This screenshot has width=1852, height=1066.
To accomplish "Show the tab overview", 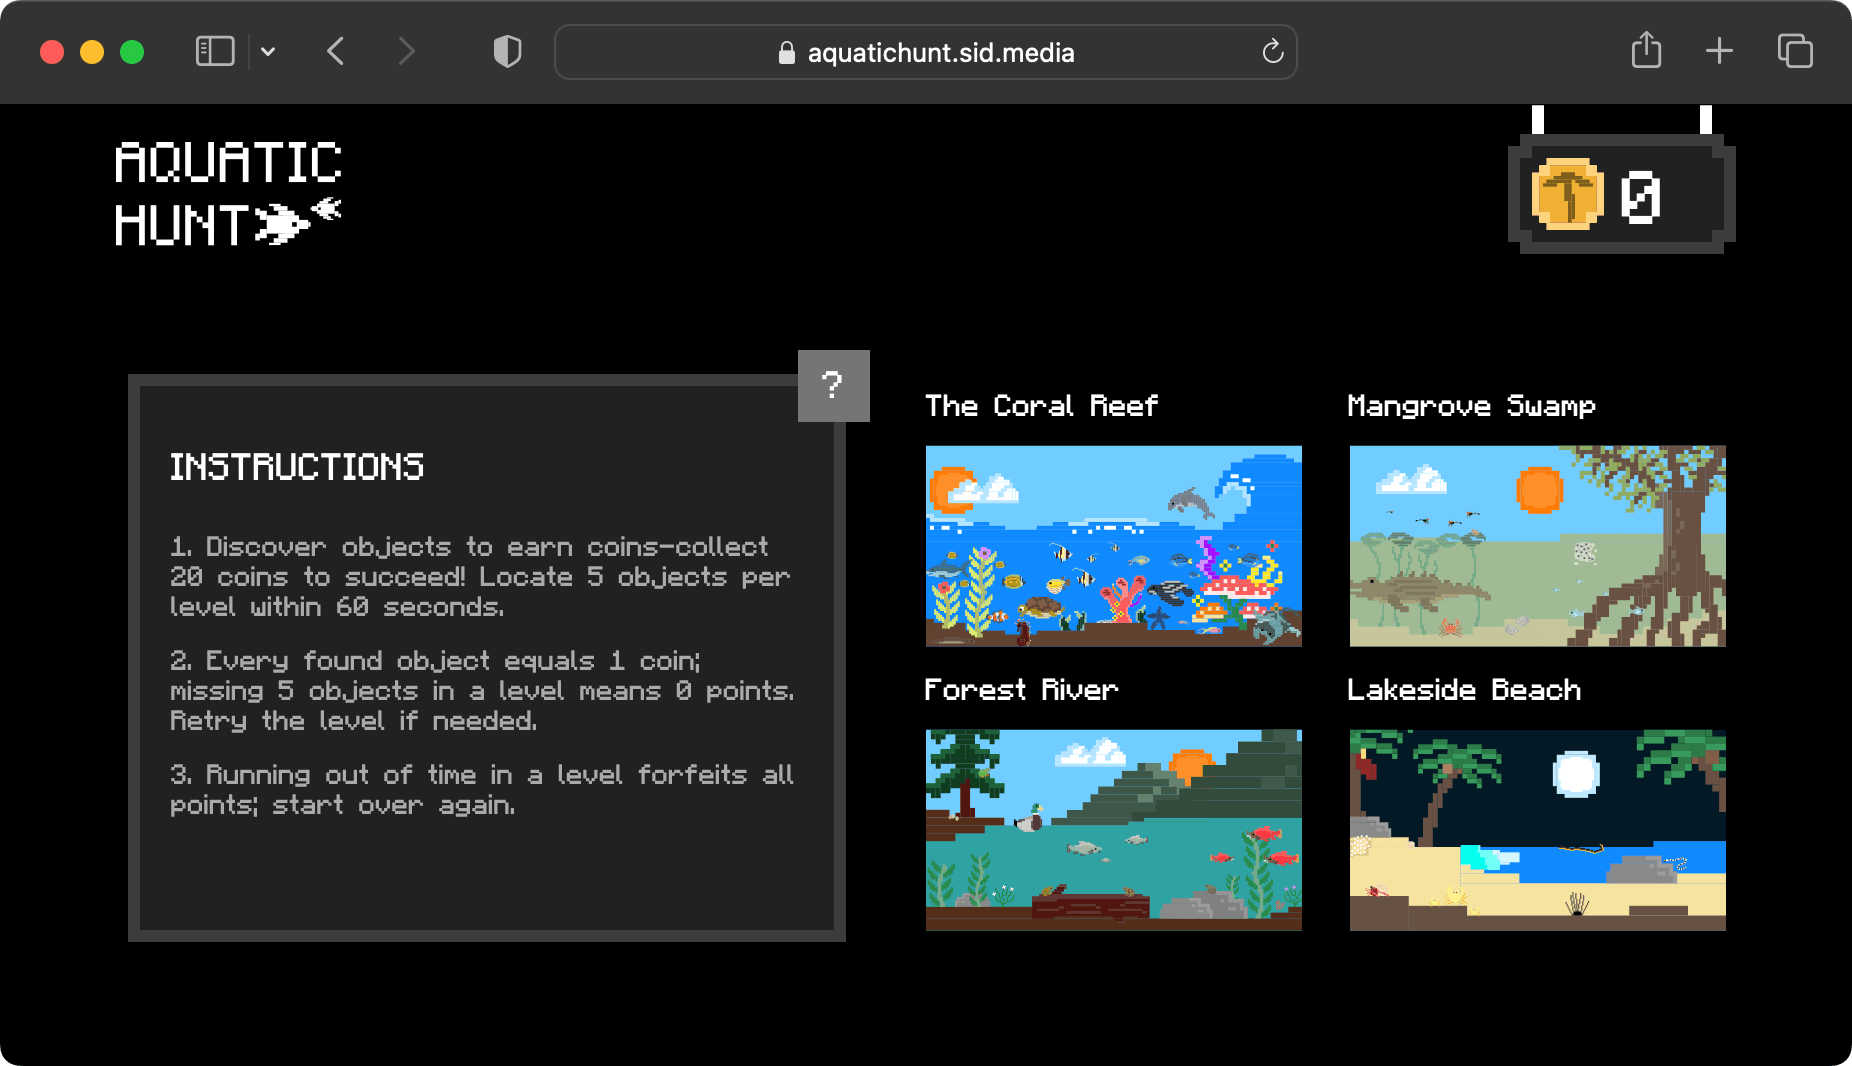I will pyautogui.click(x=1794, y=51).
